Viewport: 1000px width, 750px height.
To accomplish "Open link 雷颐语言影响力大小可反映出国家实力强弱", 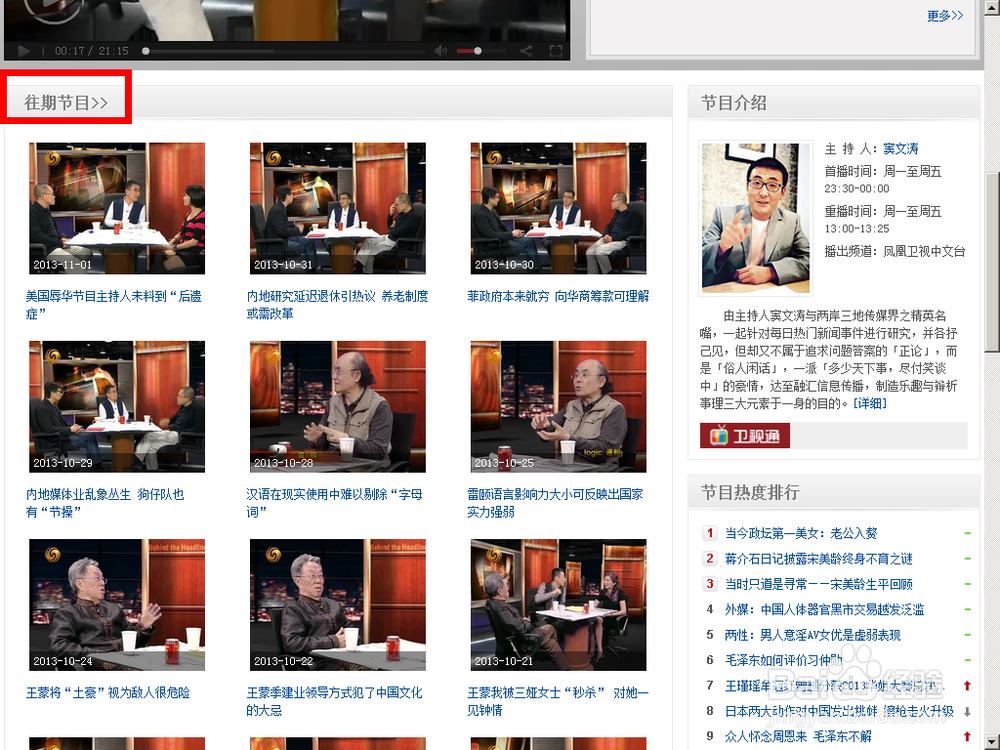I will [555, 503].
